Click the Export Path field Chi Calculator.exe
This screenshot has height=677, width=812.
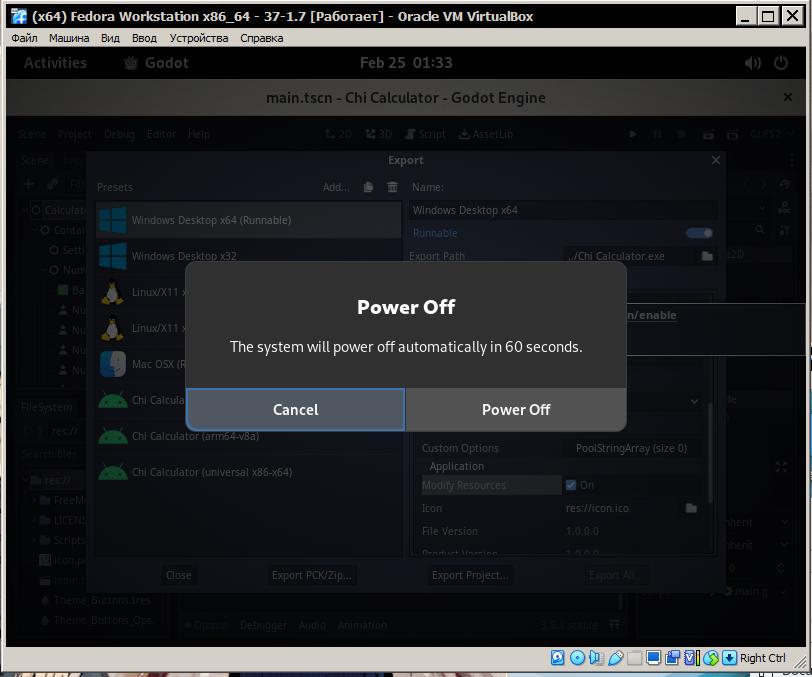(x=630, y=256)
